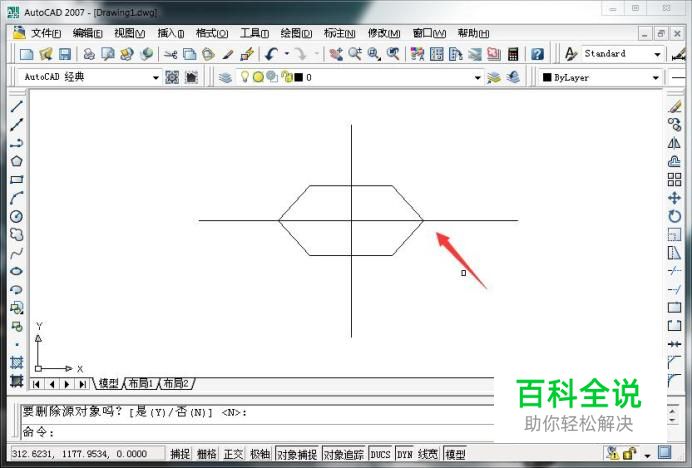This screenshot has width=692, height=468.
Task: Select the Rectangle tool
Action: pyautogui.click(x=17, y=180)
